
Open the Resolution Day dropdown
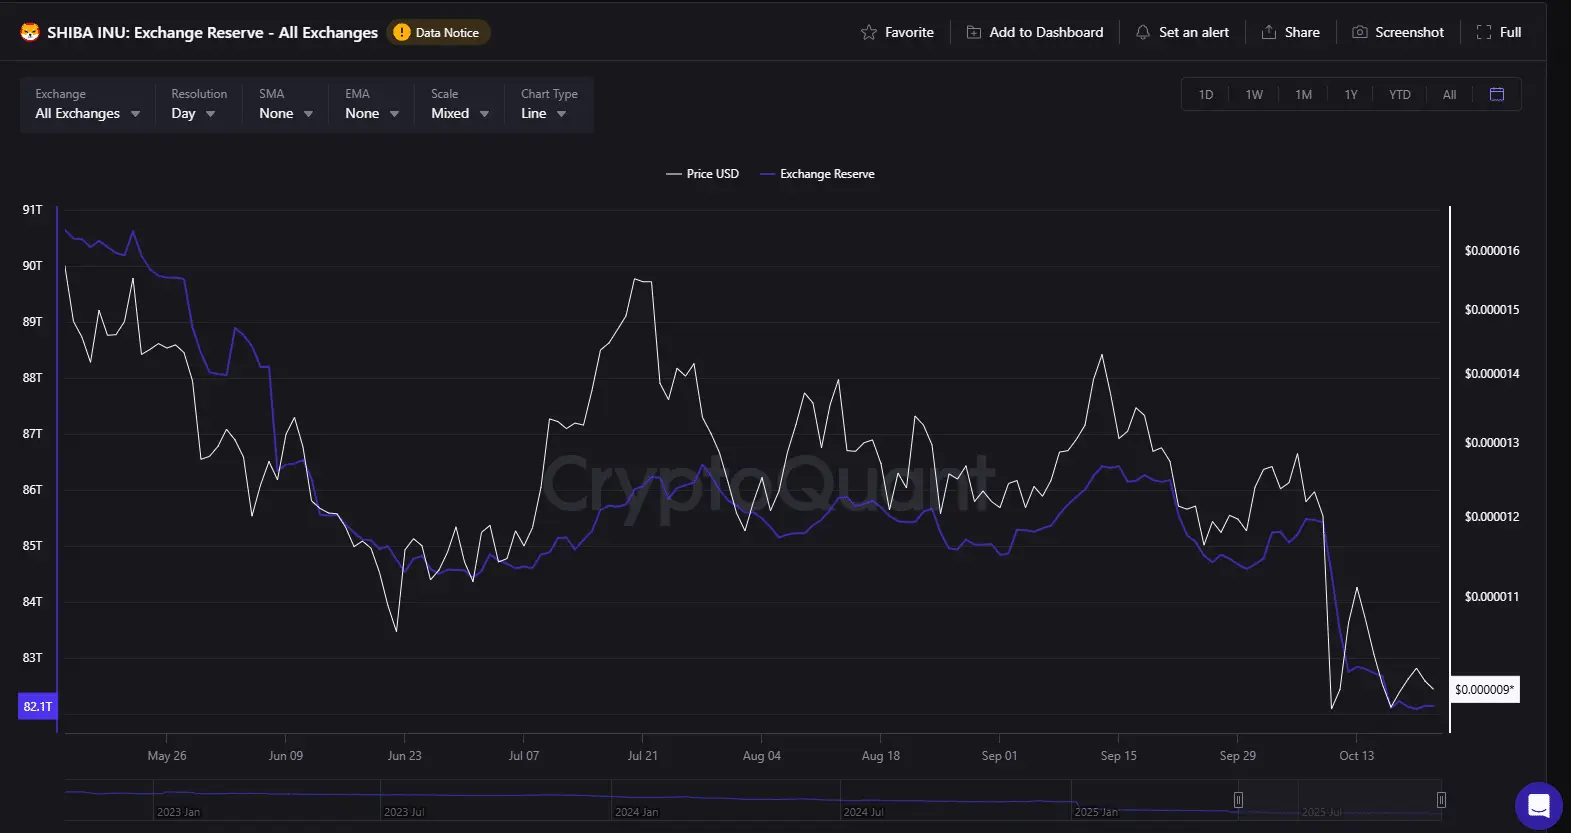[193, 114]
